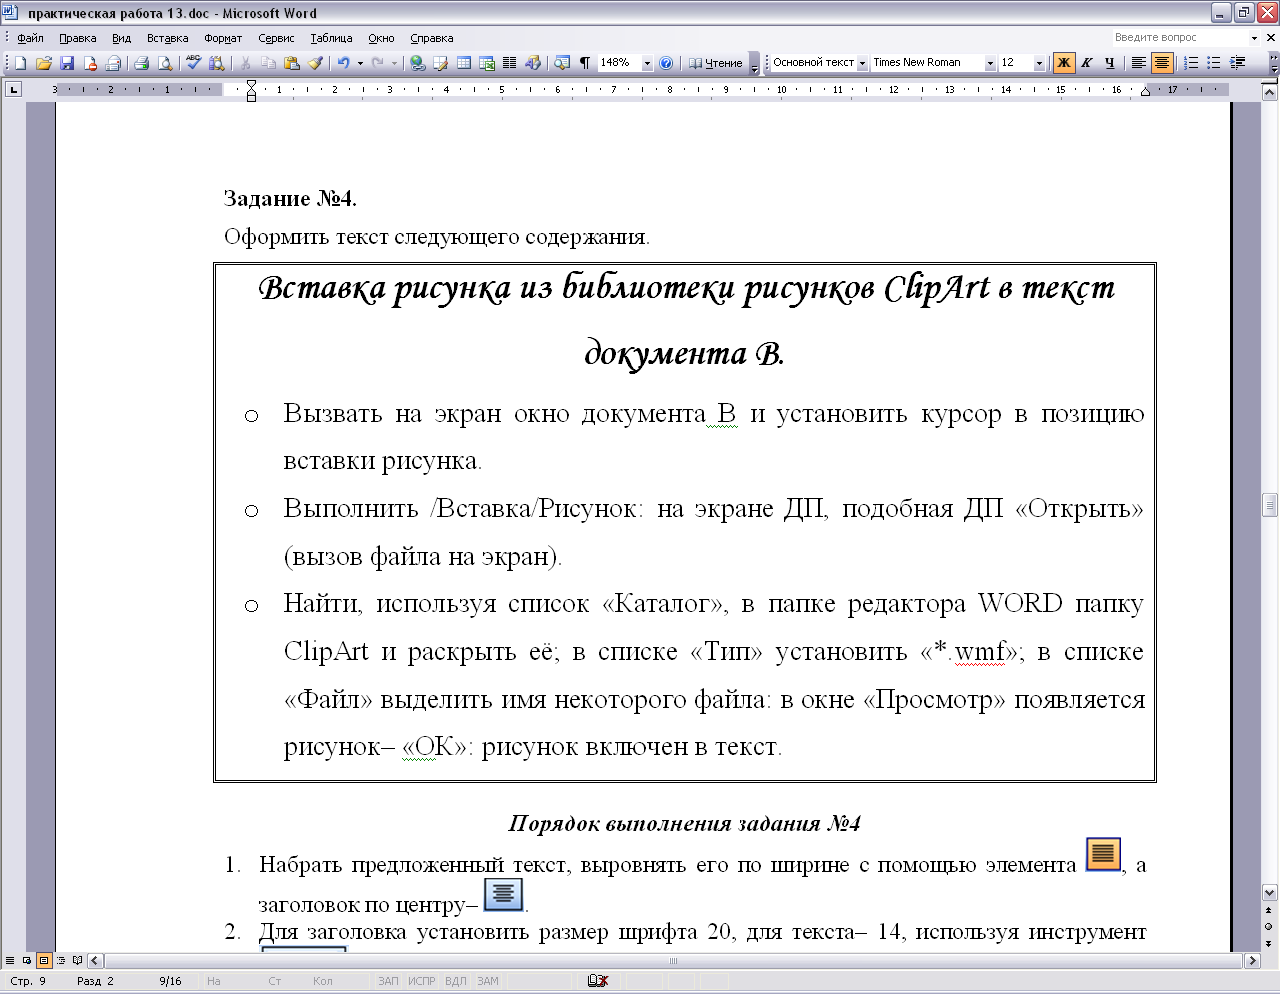Align text to the left
This screenshot has width=1280, height=994.
coord(1138,63)
